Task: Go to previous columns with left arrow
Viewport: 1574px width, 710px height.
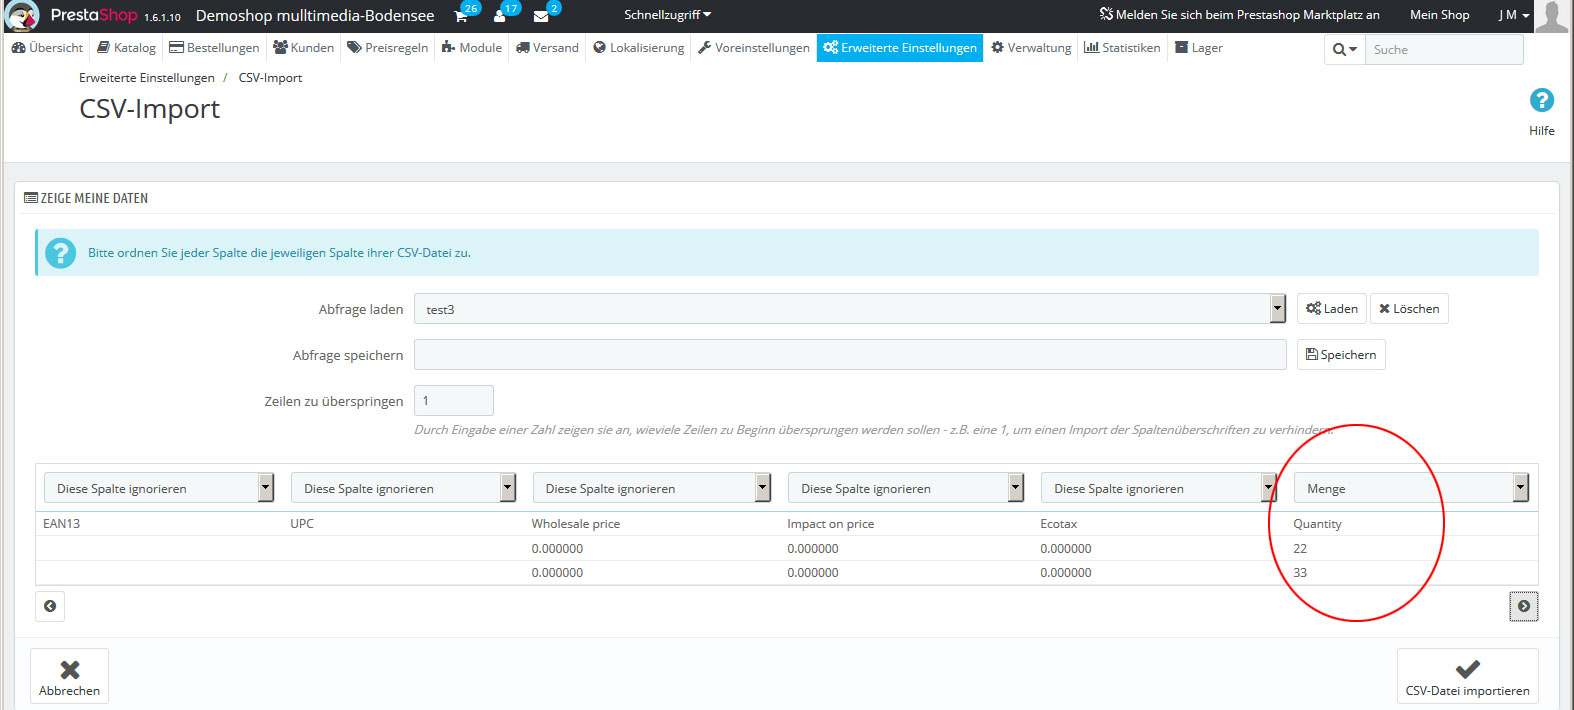Action: [x=50, y=606]
